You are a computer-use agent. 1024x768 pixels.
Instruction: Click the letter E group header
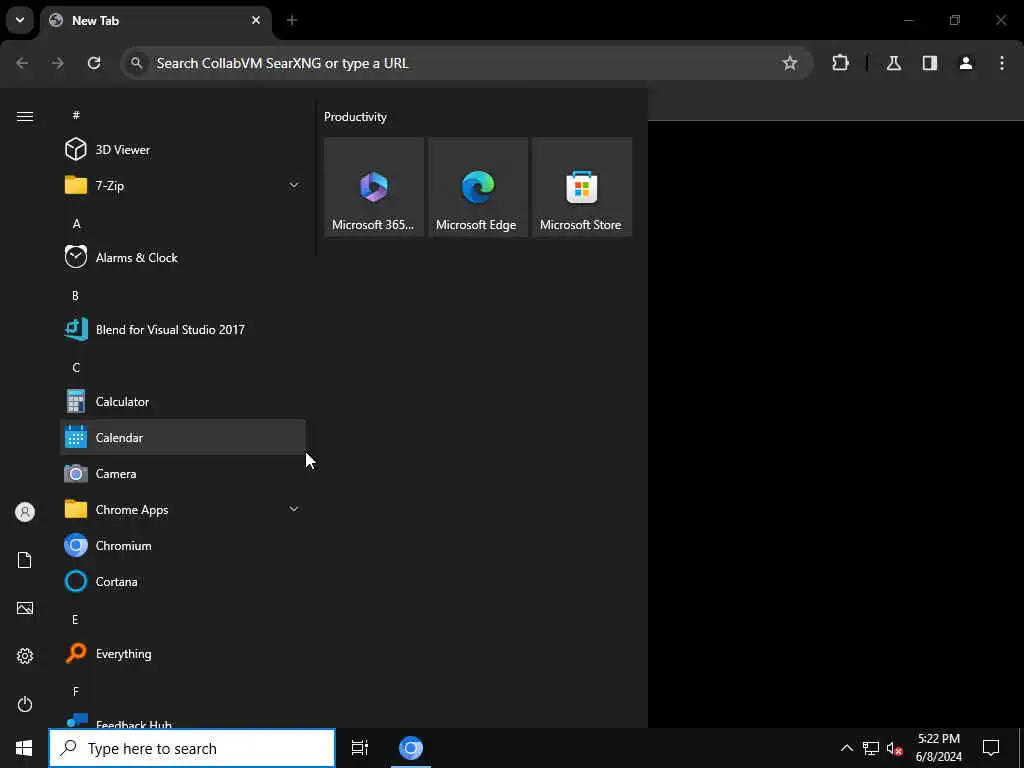75,619
